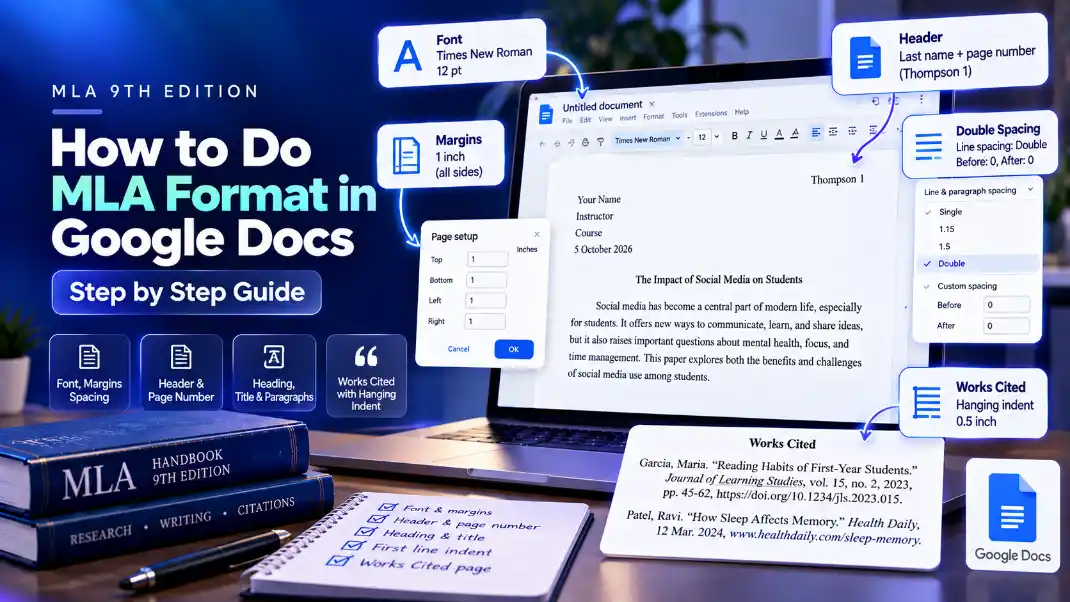Click the Double Spacing card lines icon
1070x602 pixels.
tap(929, 146)
